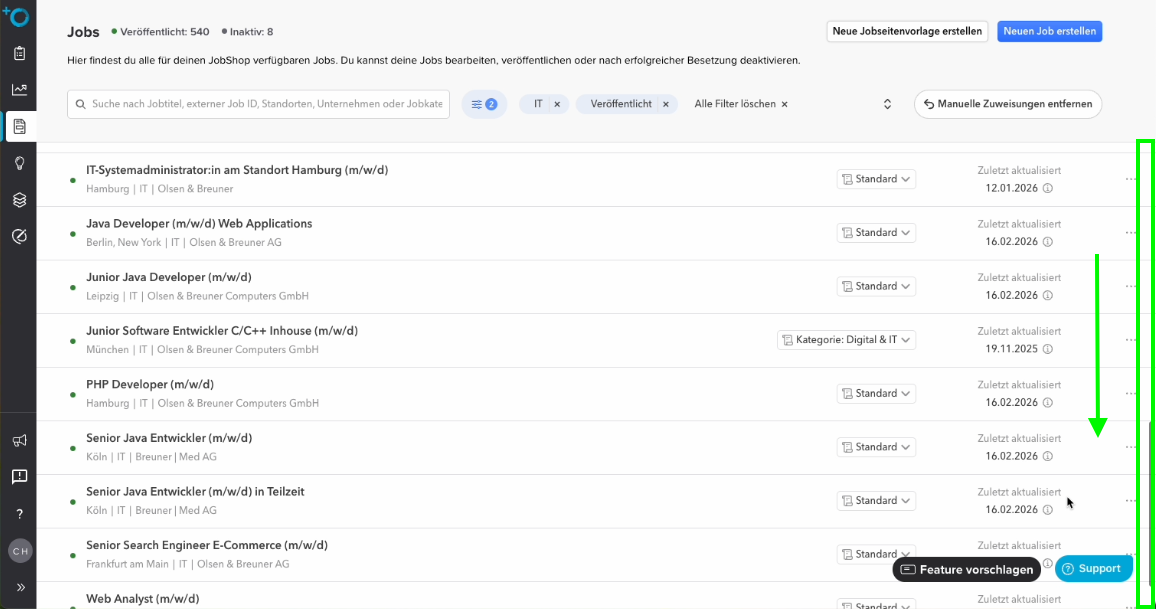
Task: Click Manuelle Zuweisungen entfernen button
Action: point(1008,104)
